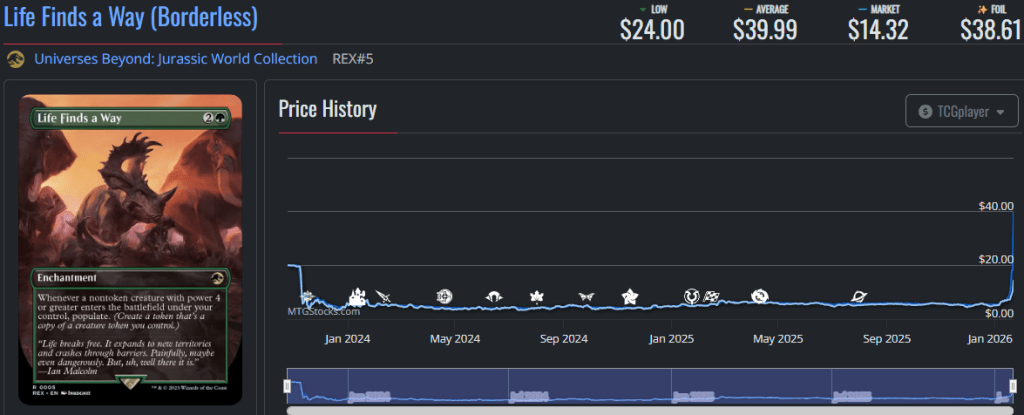Click the Price History heading

pyautogui.click(x=327, y=109)
